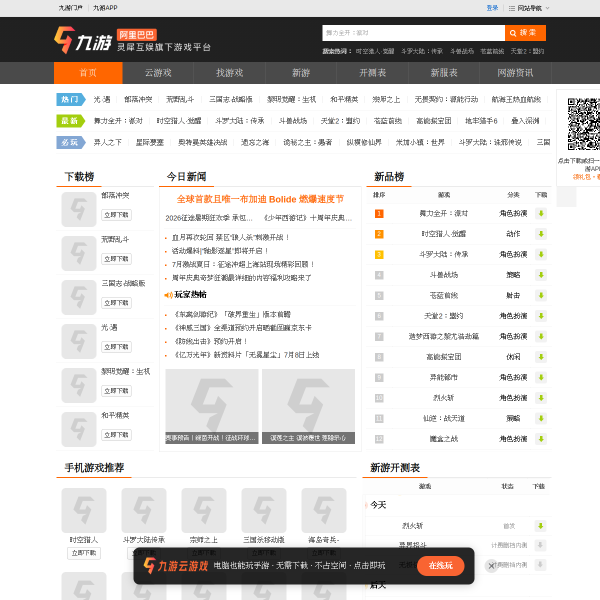Click the green 最新 category tag
600x600 pixels.
coord(71,121)
